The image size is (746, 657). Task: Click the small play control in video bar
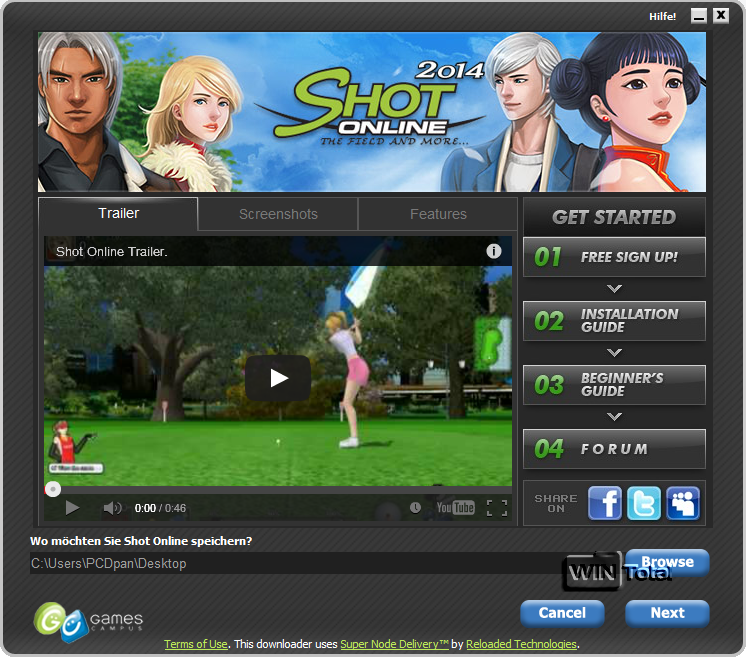[72, 508]
